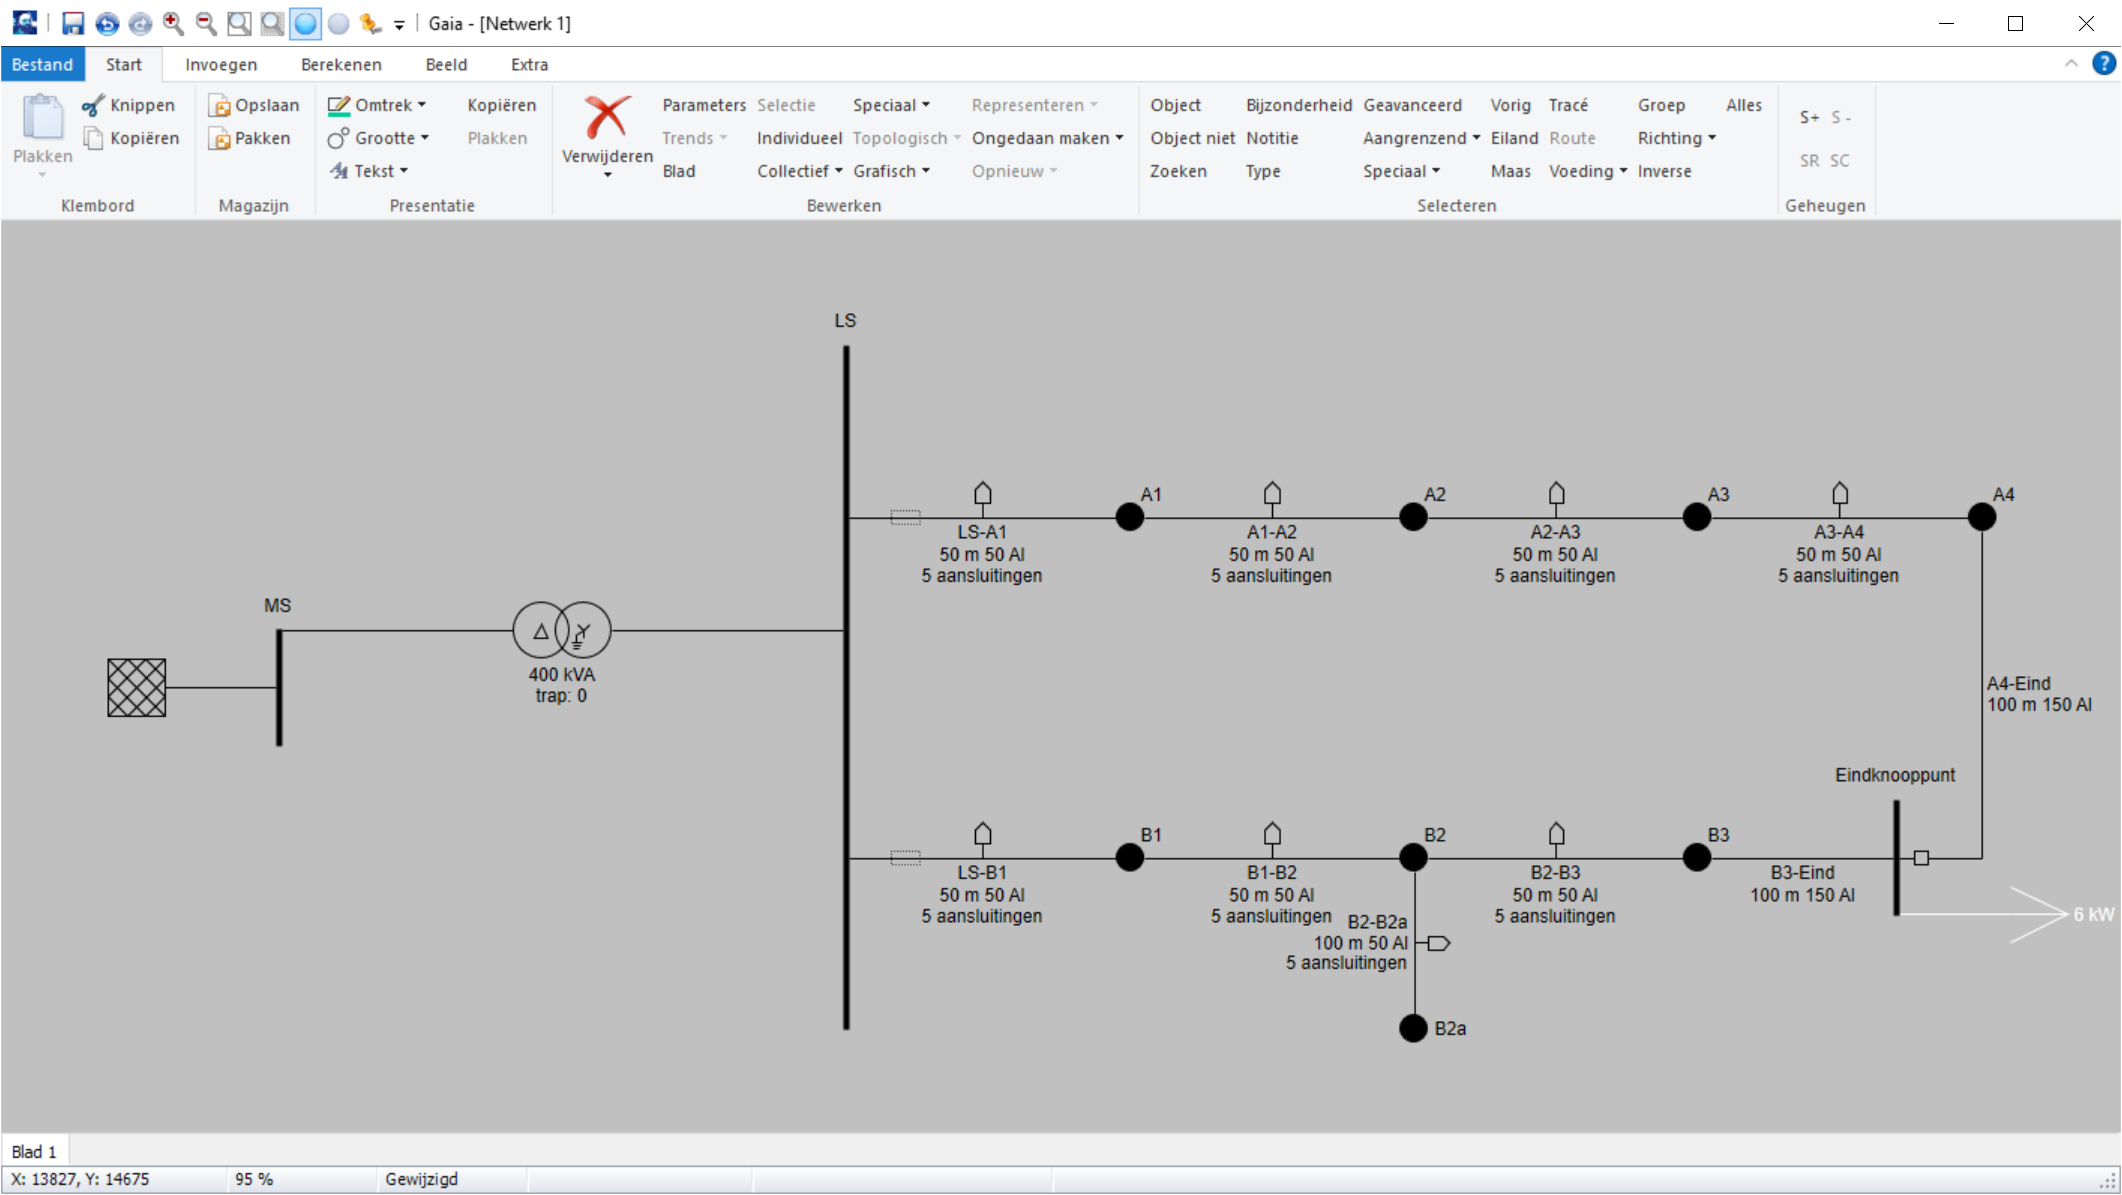The image size is (2122, 1195).
Task: Switch to the Invoegen ribbon tab
Action: click(221, 64)
